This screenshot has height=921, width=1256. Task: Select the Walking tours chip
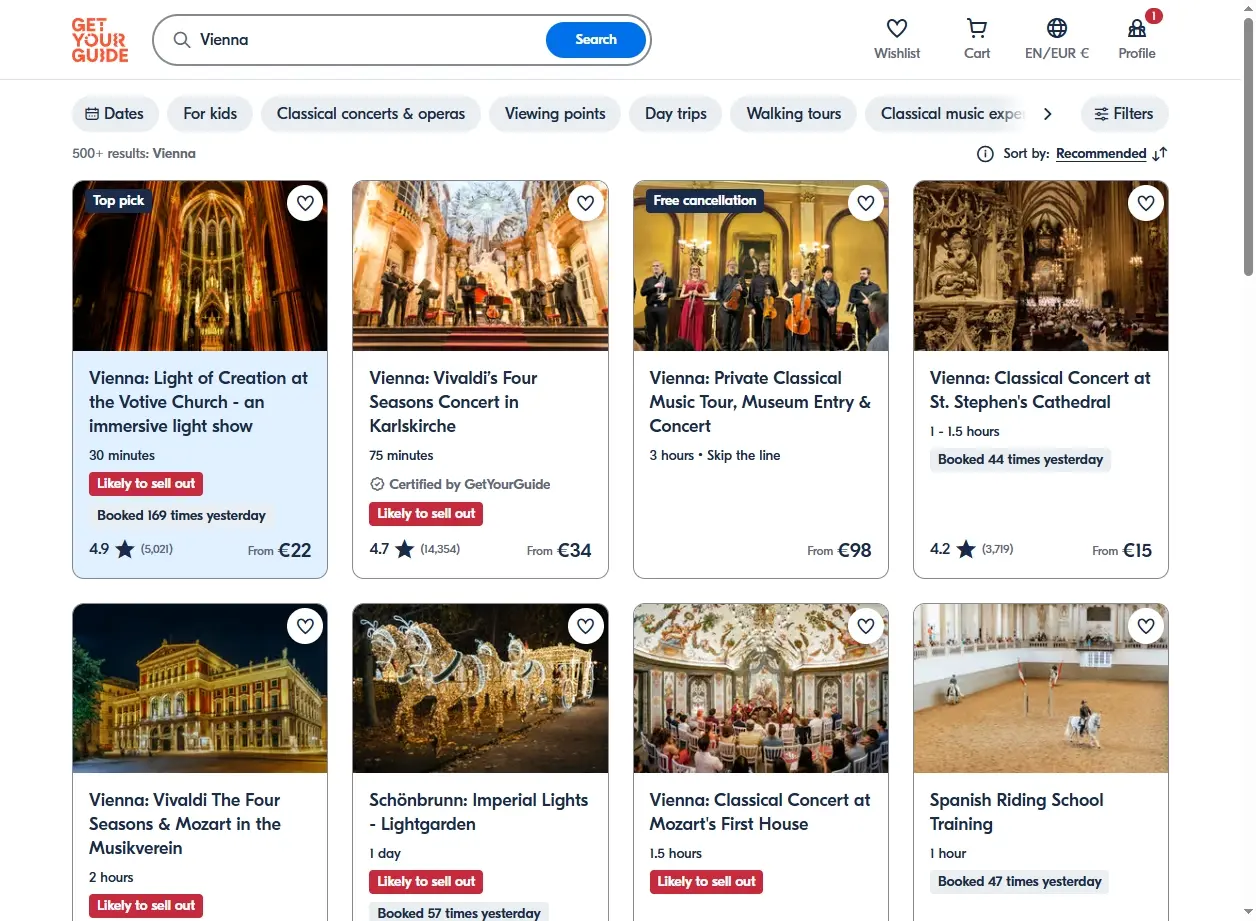(794, 114)
